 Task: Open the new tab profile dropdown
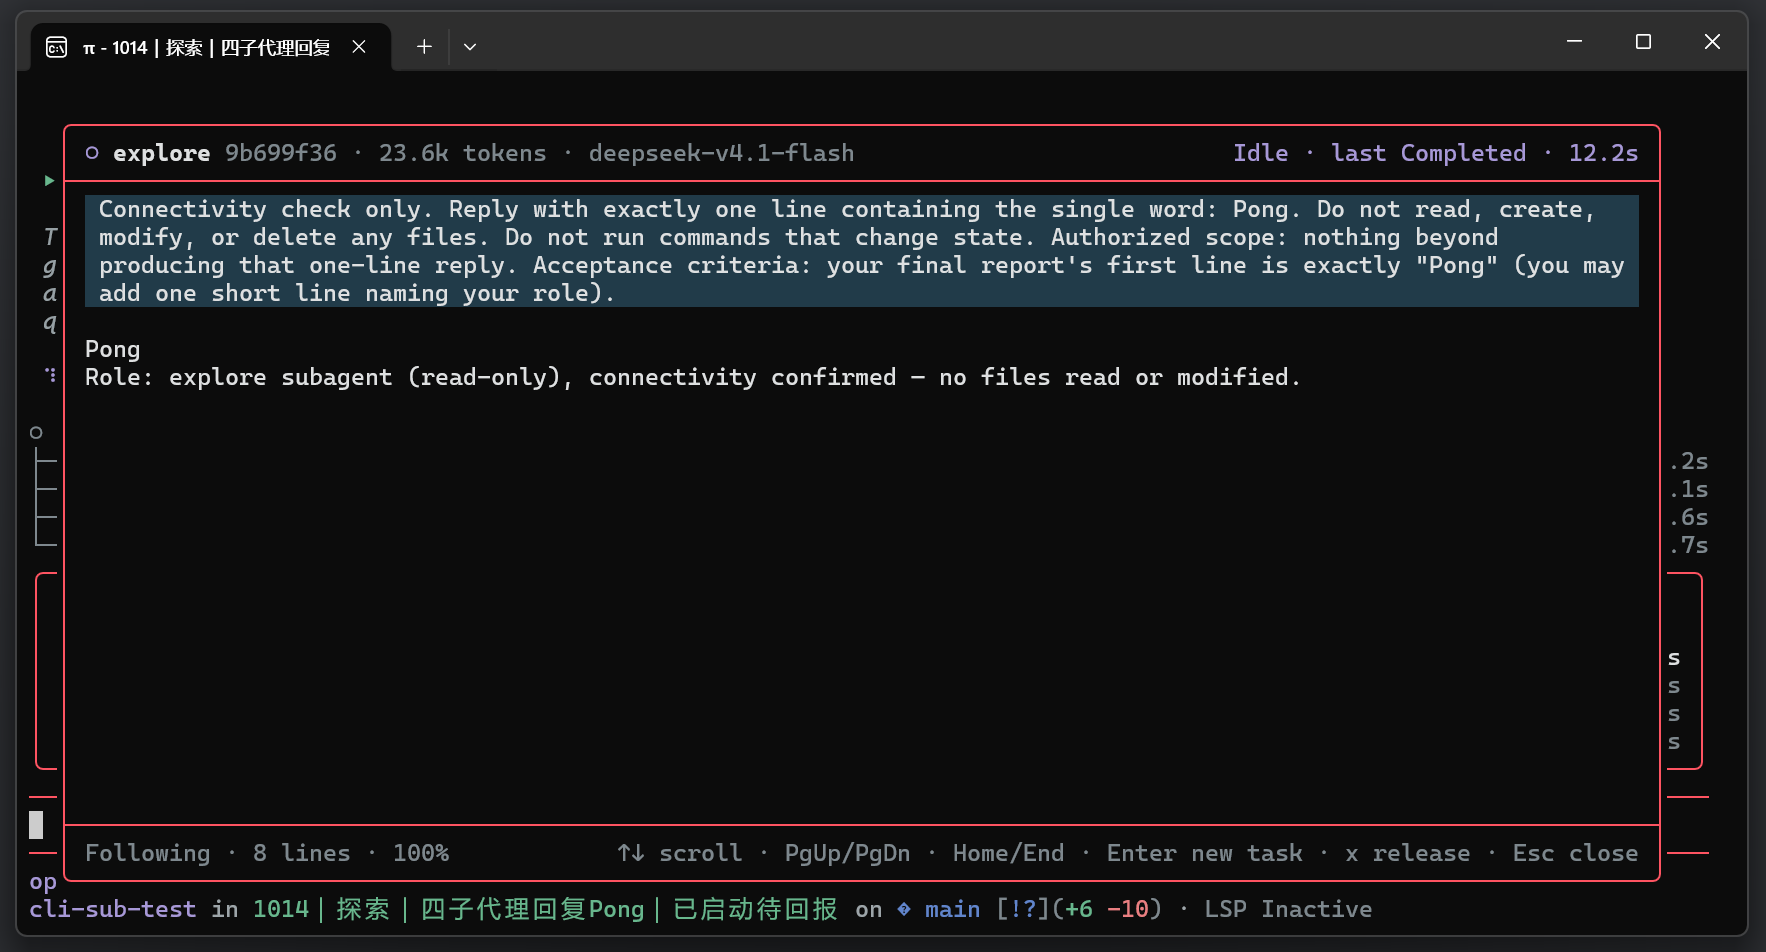click(470, 47)
